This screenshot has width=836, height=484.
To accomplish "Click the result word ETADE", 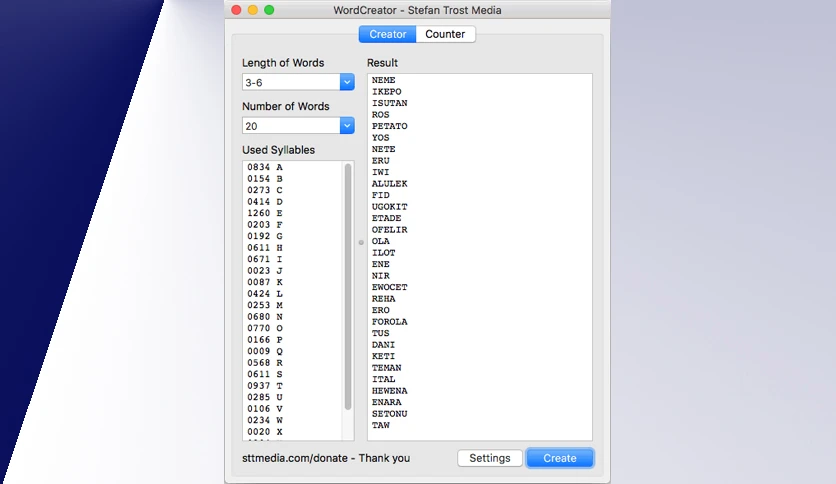I will [x=387, y=219].
